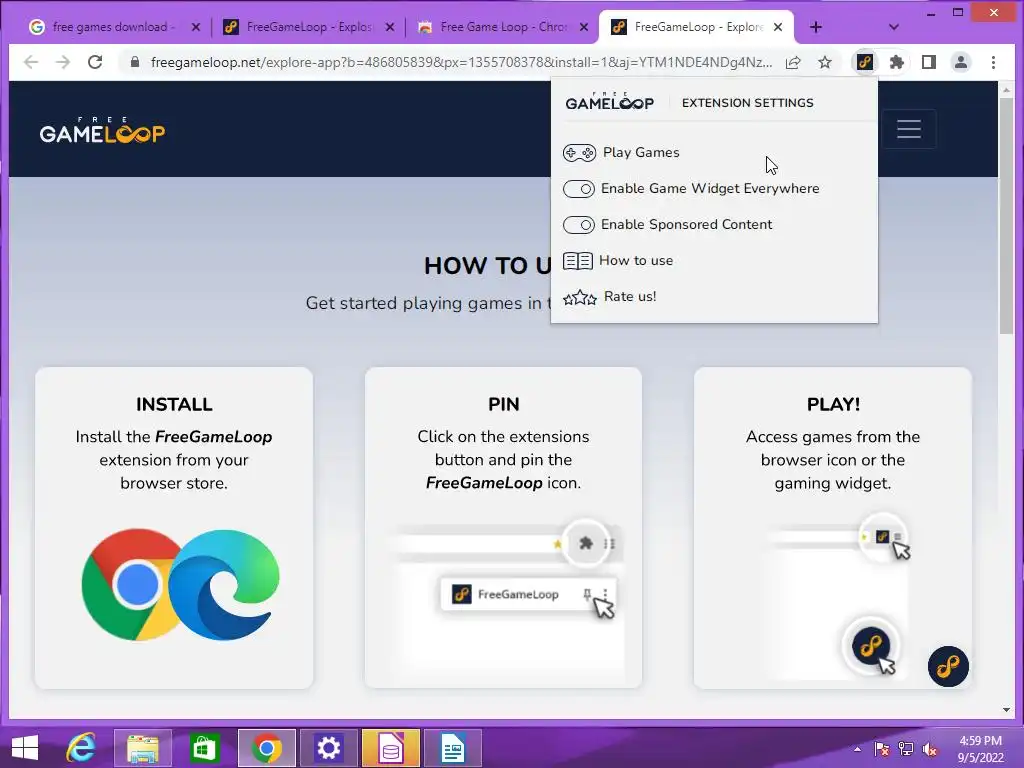This screenshot has height=768, width=1024.
Task: Select How to use menu entry
Action: coord(635,261)
